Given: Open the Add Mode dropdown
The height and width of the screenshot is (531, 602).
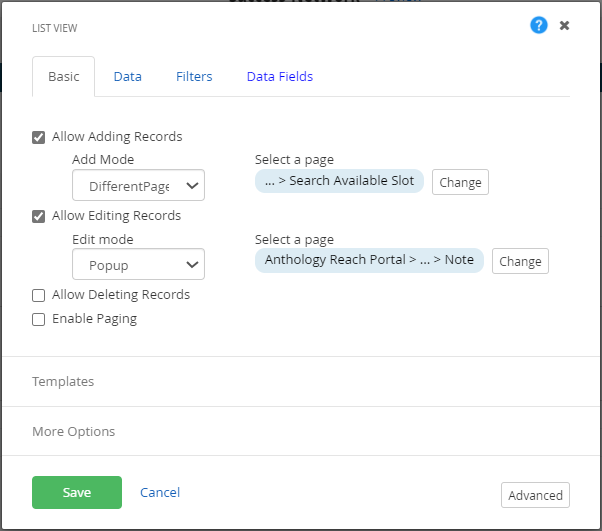Looking at the screenshot, I should [x=138, y=186].
